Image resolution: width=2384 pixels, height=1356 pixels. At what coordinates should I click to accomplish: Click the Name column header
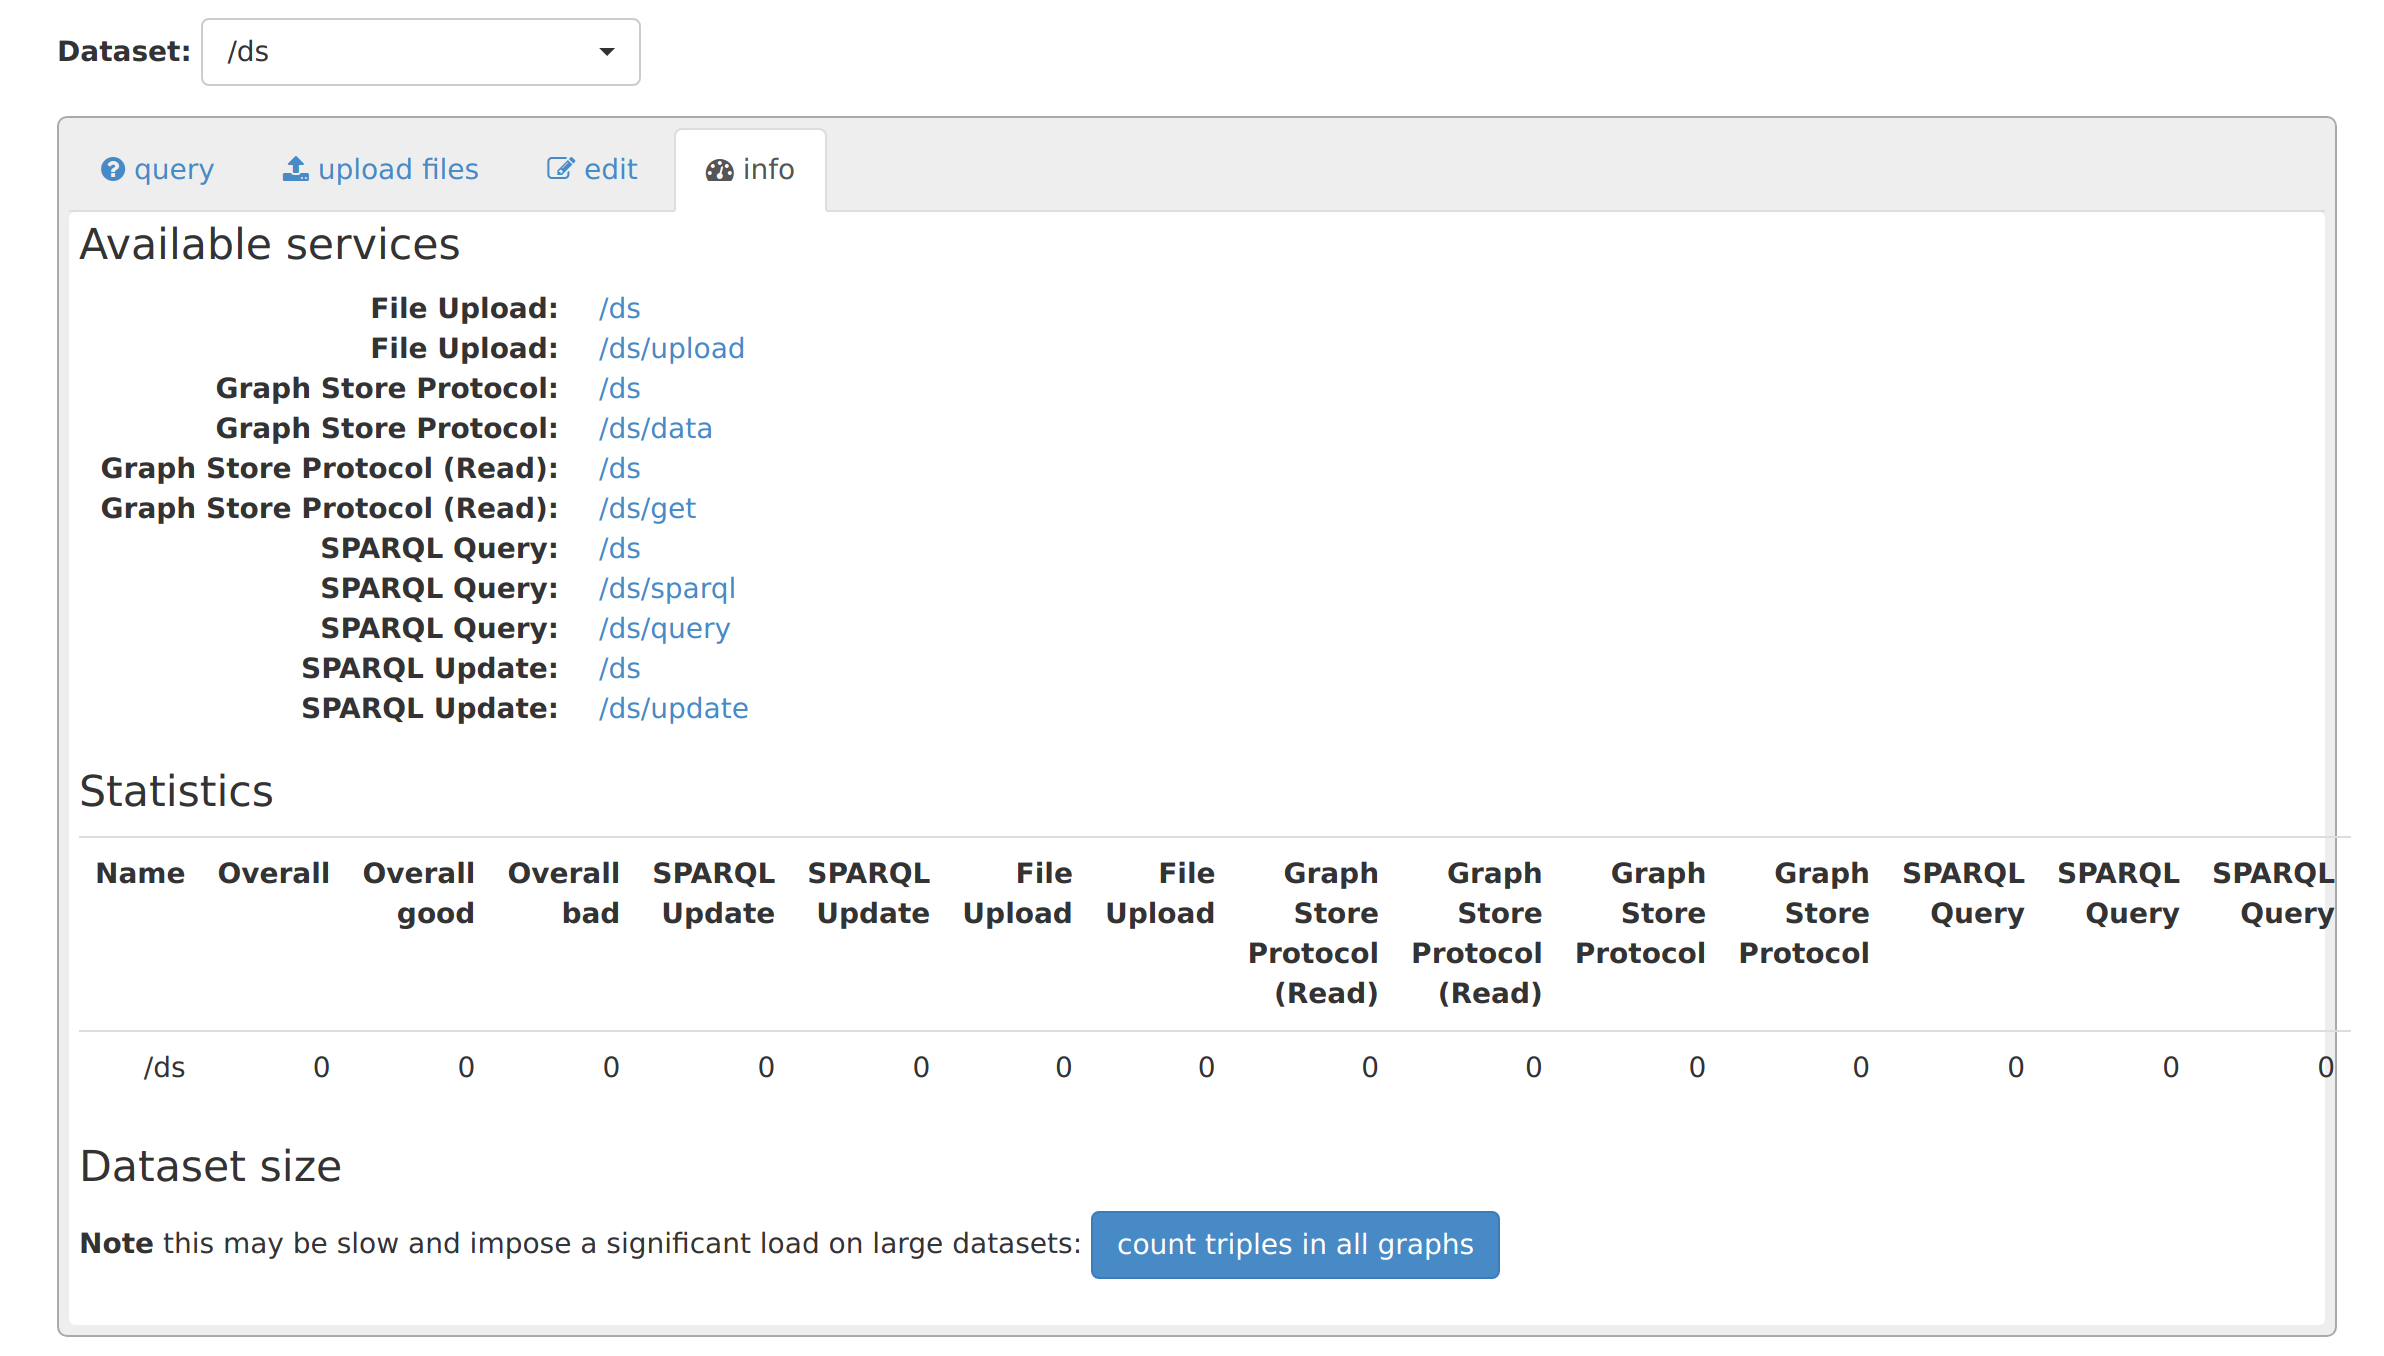pyautogui.click(x=140, y=873)
